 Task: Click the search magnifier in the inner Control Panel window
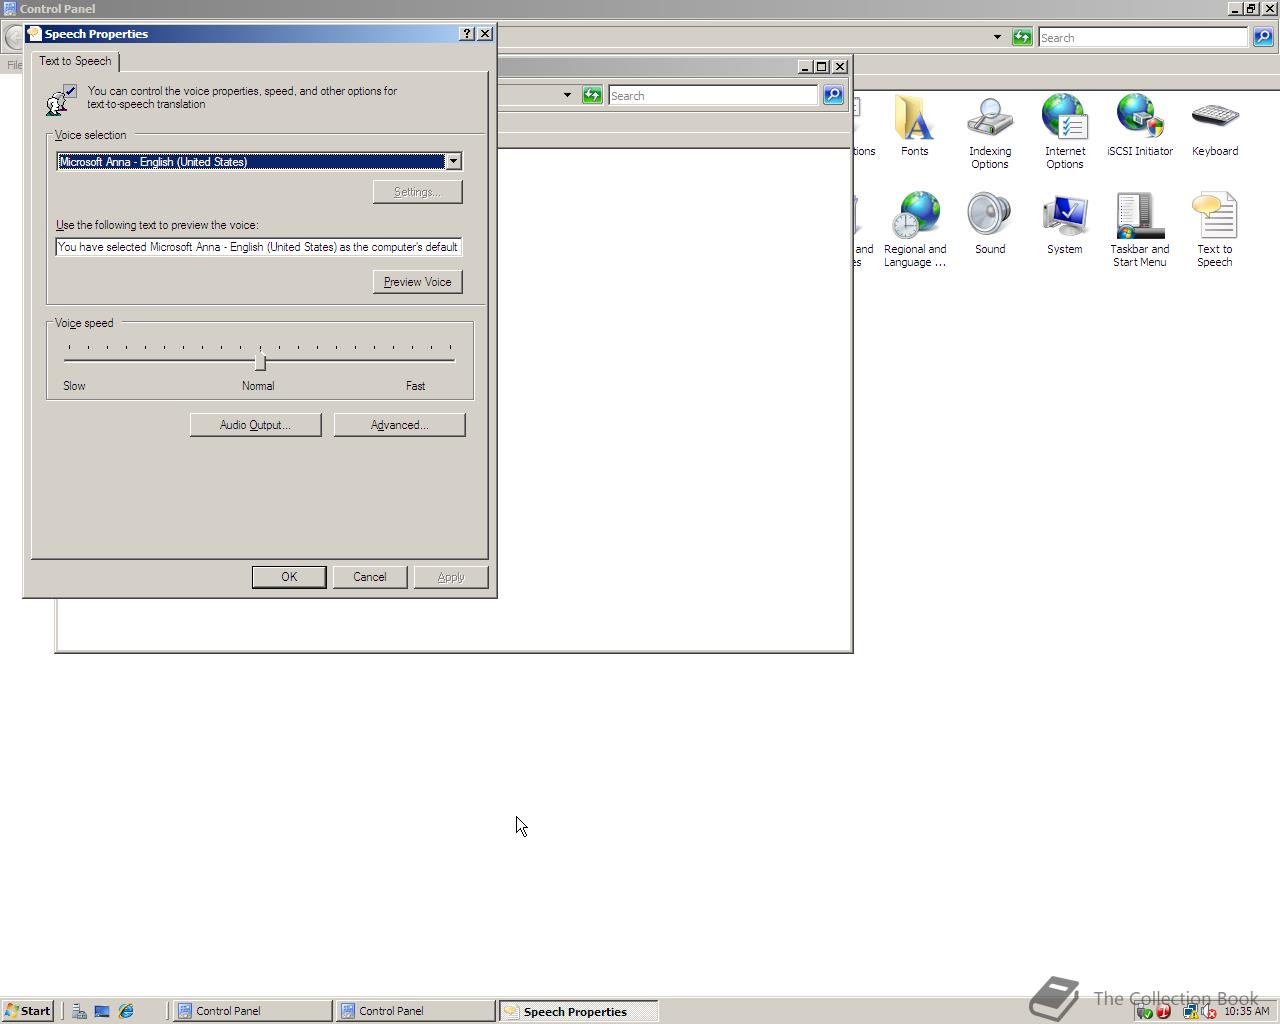(833, 95)
